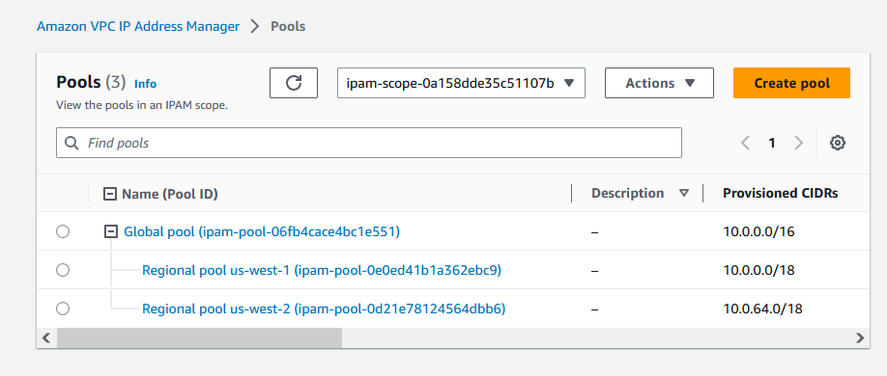Open the Actions dropdown menu

pos(659,83)
